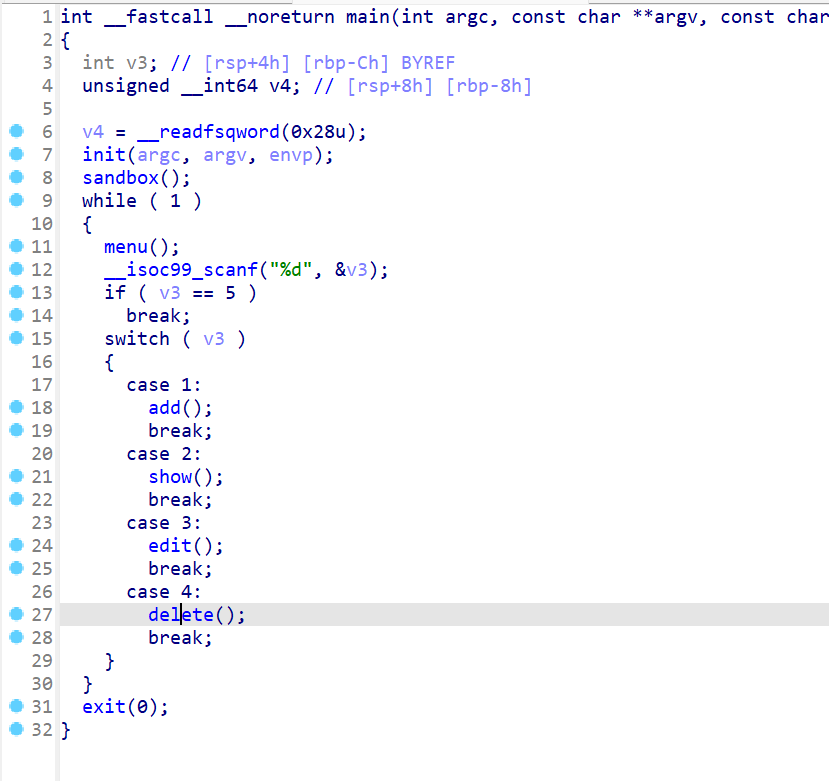Click the __noreturn keyword in signature

280,17
